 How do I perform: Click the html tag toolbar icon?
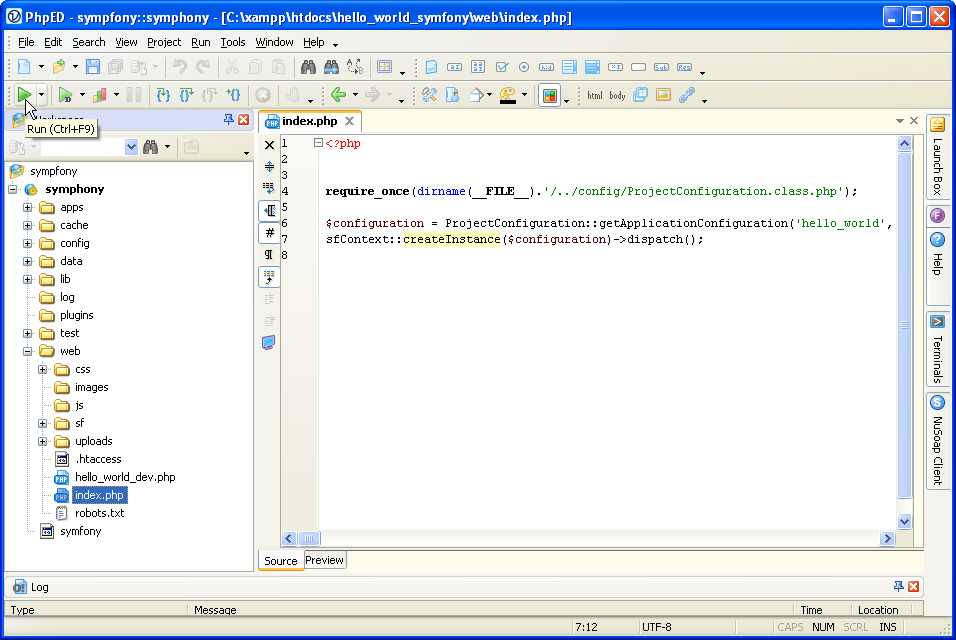595,96
